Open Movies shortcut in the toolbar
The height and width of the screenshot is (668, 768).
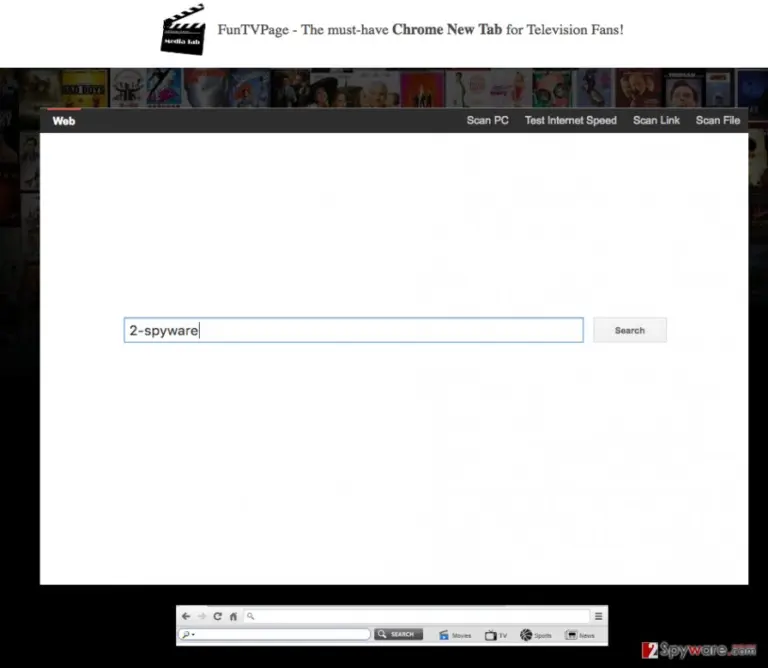click(x=455, y=635)
